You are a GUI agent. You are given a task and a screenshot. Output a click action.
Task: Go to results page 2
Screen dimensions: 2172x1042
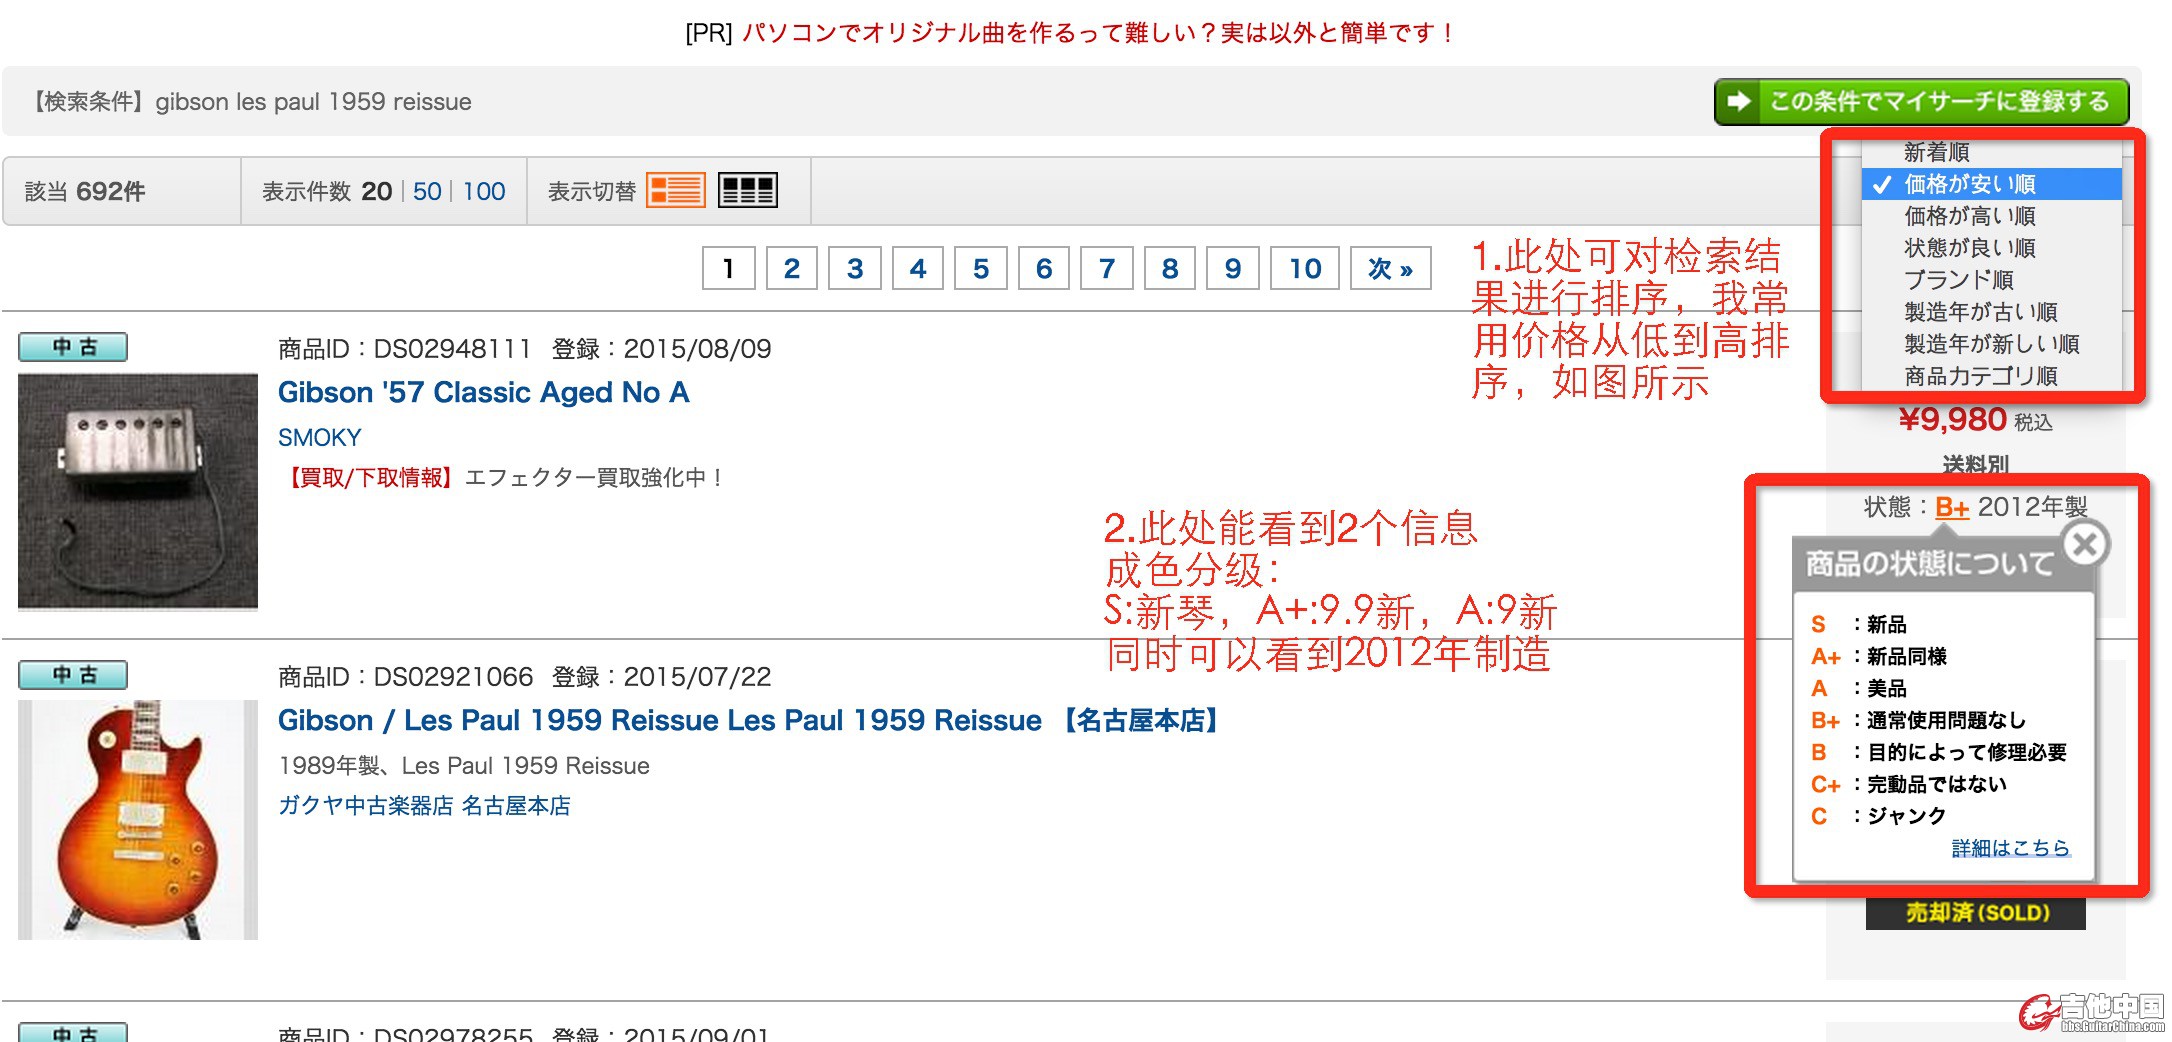(791, 268)
